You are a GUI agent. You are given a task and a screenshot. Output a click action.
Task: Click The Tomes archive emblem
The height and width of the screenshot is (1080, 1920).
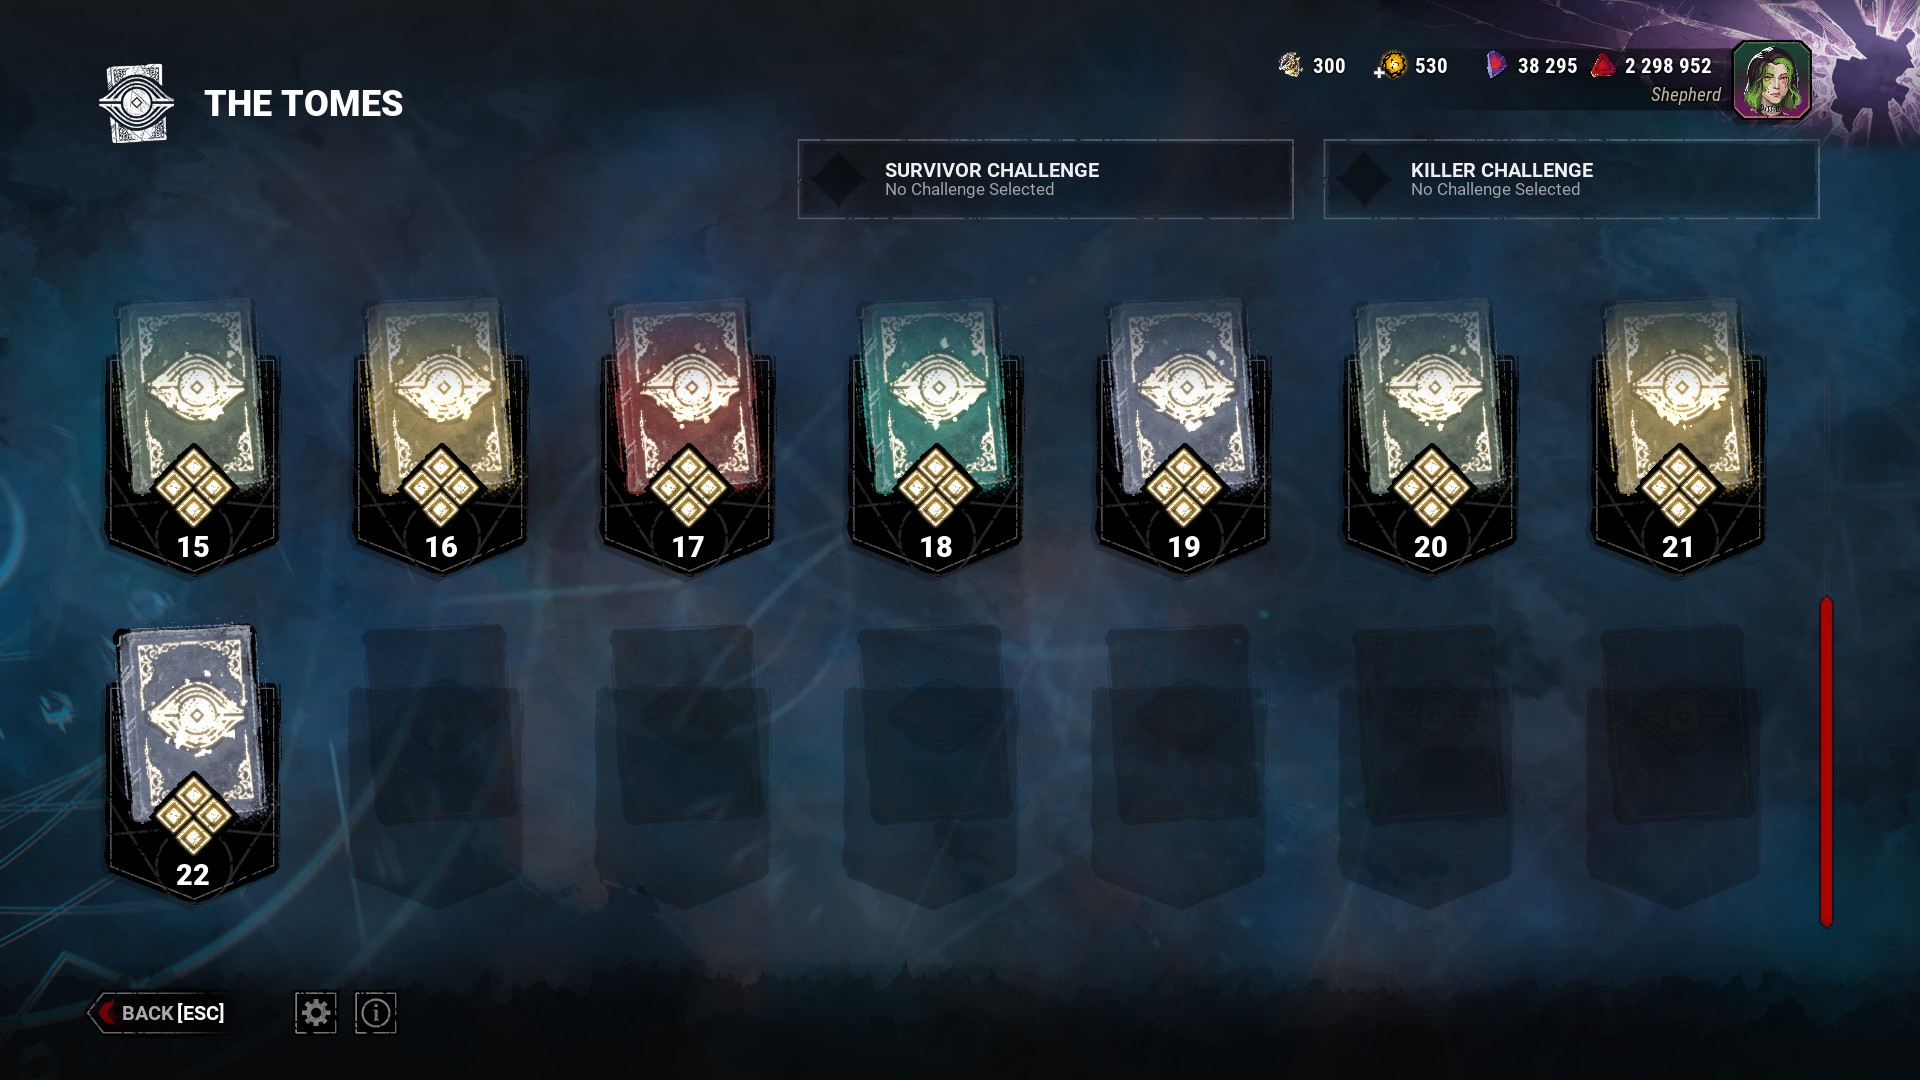point(136,104)
